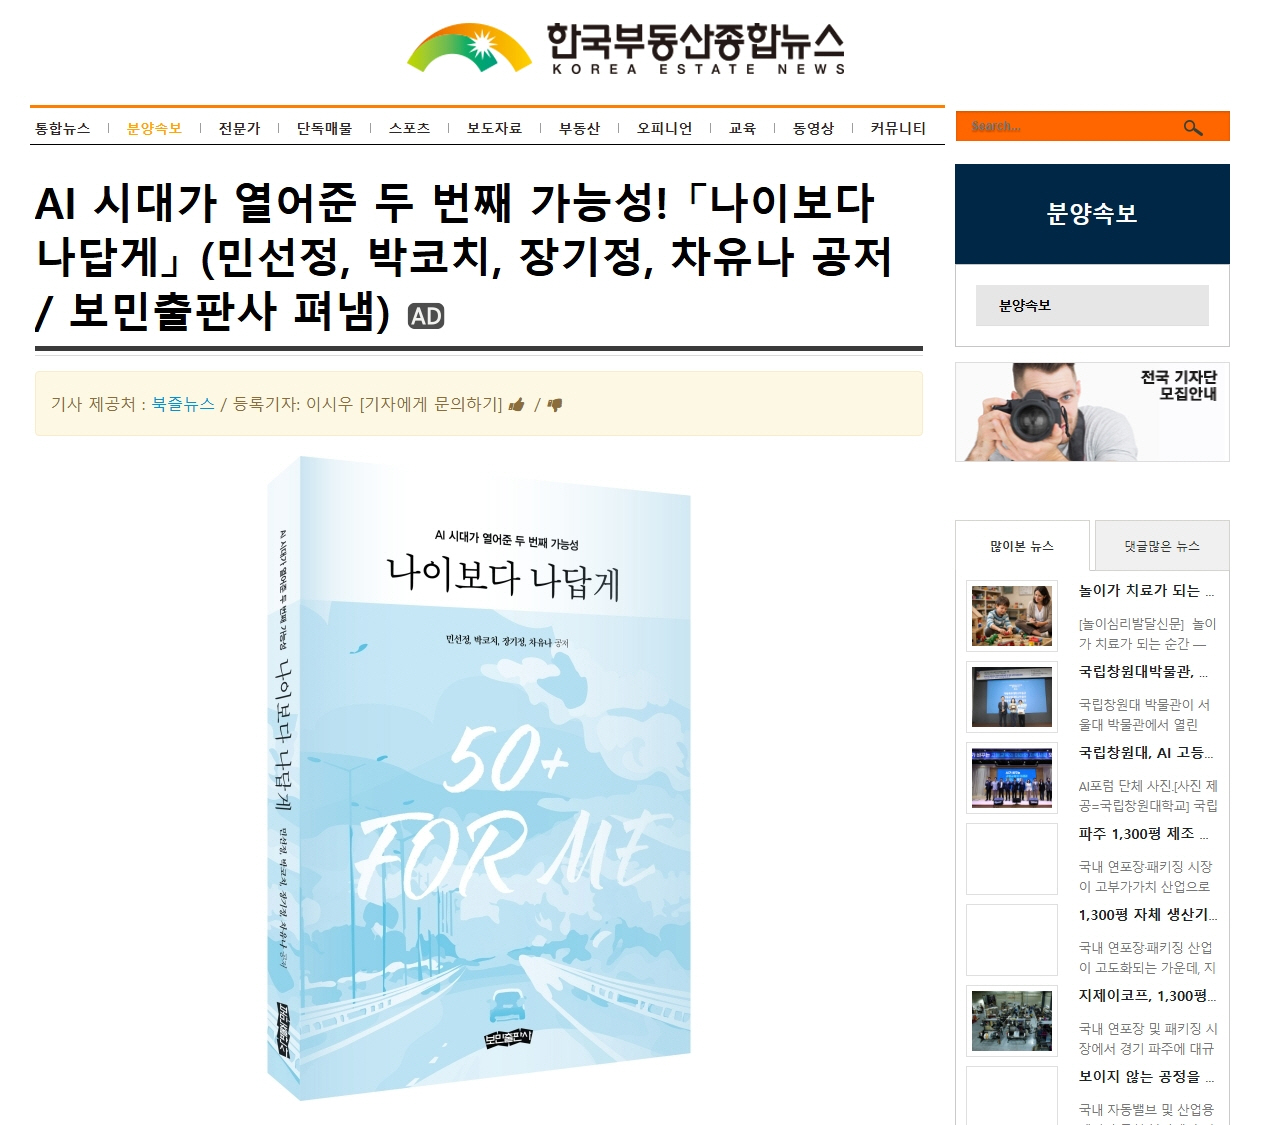
Task: Open the 지제이코프 factory photo thumbnail
Action: pos(1012,1021)
